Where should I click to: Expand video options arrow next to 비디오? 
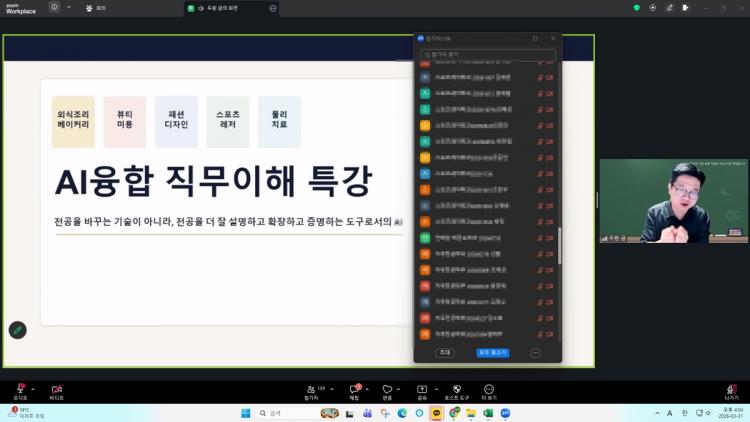click(71, 388)
